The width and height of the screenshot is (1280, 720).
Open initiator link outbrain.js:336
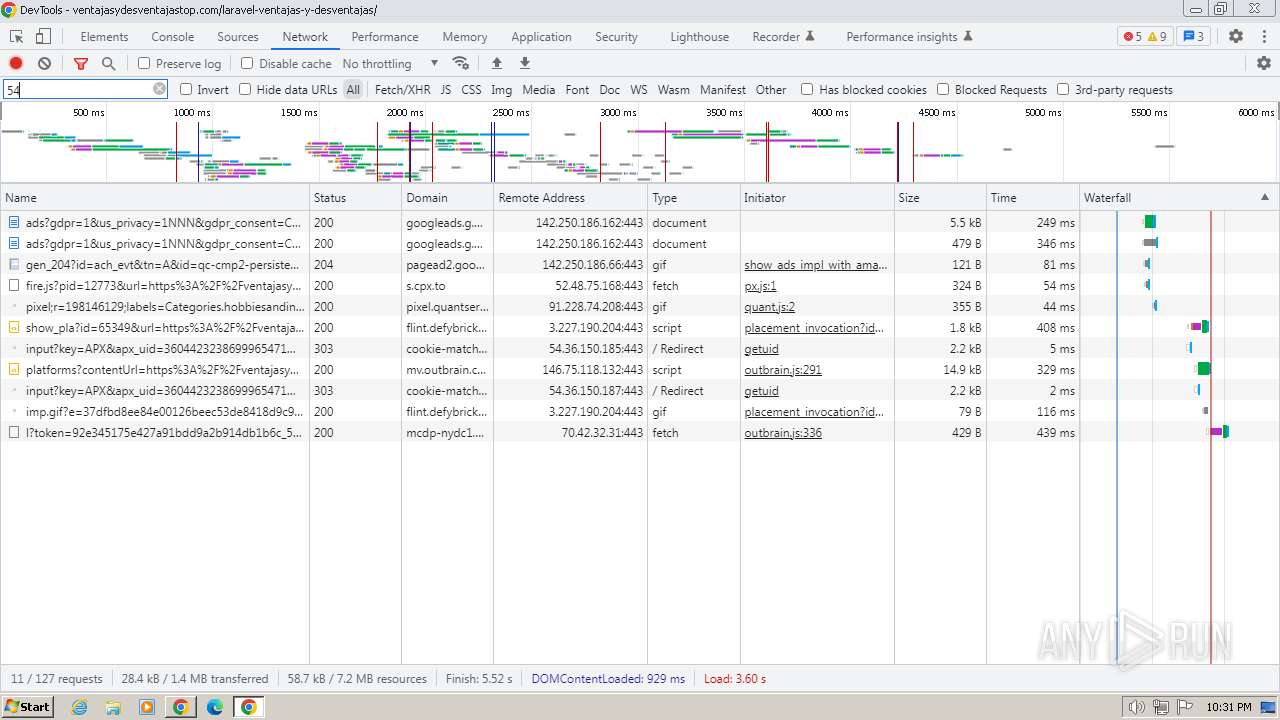tap(783, 433)
